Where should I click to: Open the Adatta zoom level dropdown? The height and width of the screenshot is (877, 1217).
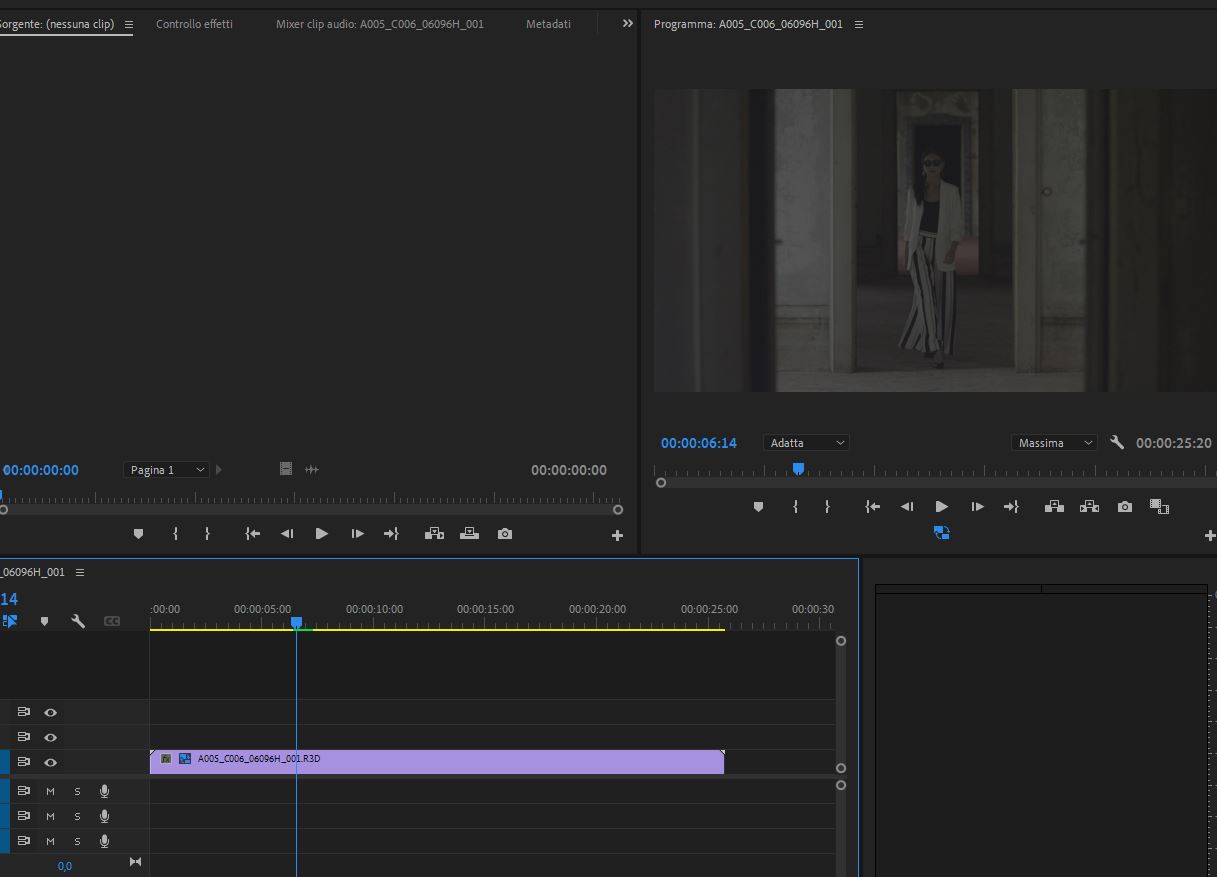click(806, 442)
